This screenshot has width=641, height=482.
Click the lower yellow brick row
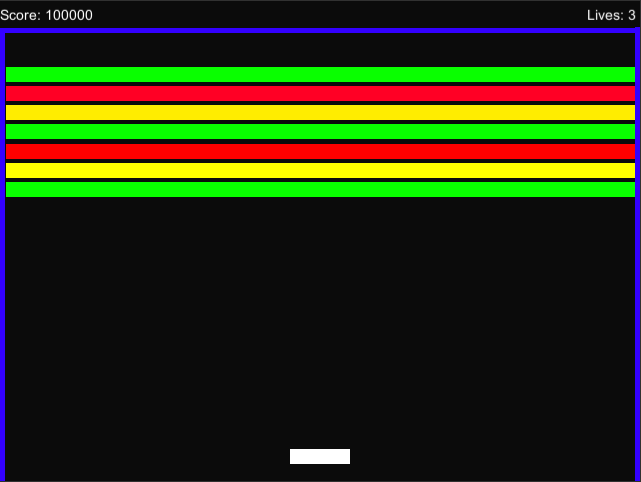tap(320, 170)
